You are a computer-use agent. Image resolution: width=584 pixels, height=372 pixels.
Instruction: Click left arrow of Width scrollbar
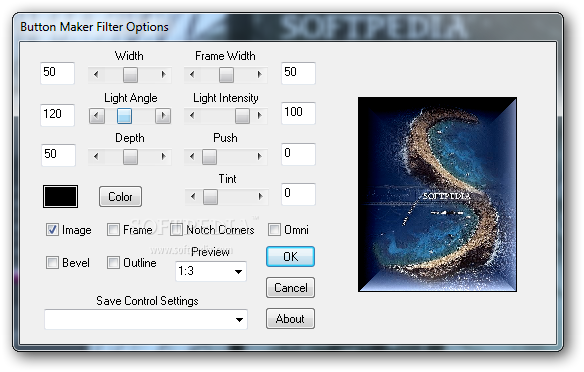pos(96,74)
